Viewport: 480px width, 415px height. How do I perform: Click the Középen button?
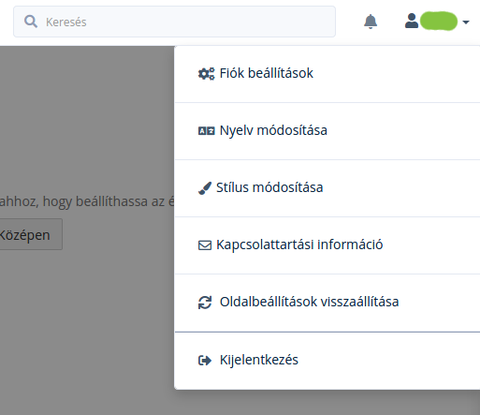[30, 234]
